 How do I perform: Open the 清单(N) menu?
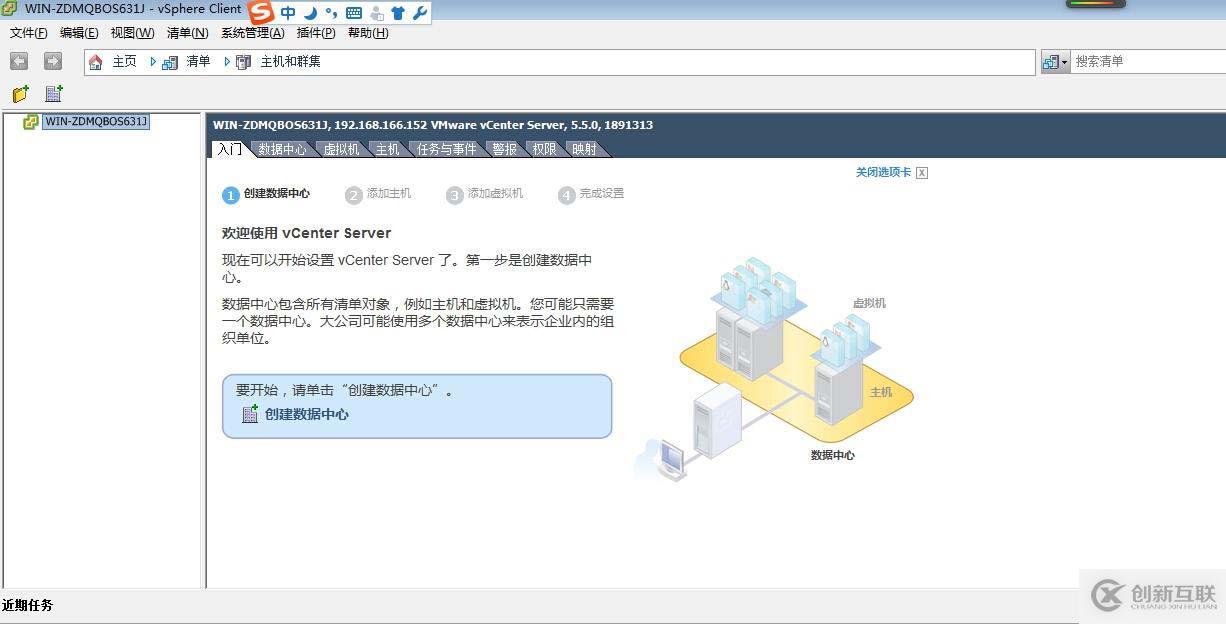pyautogui.click(x=187, y=33)
